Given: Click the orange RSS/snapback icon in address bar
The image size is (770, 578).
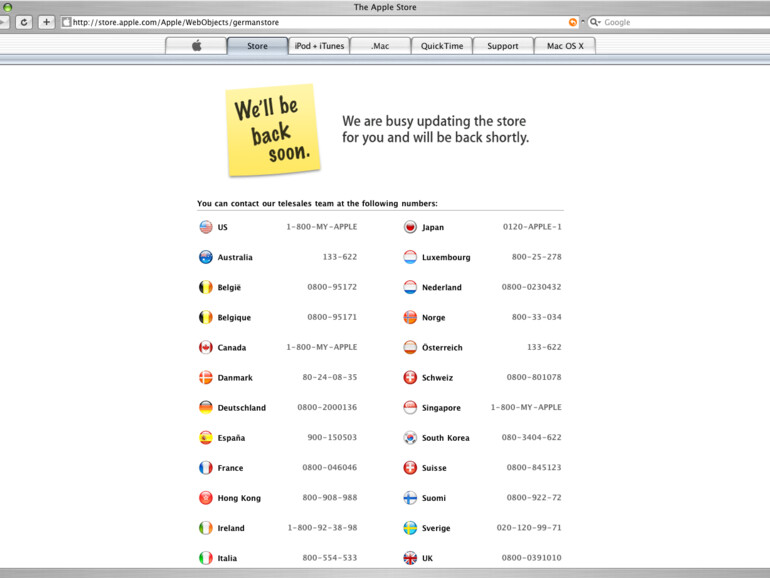Looking at the screenshot, I should [x=573, y=22].
